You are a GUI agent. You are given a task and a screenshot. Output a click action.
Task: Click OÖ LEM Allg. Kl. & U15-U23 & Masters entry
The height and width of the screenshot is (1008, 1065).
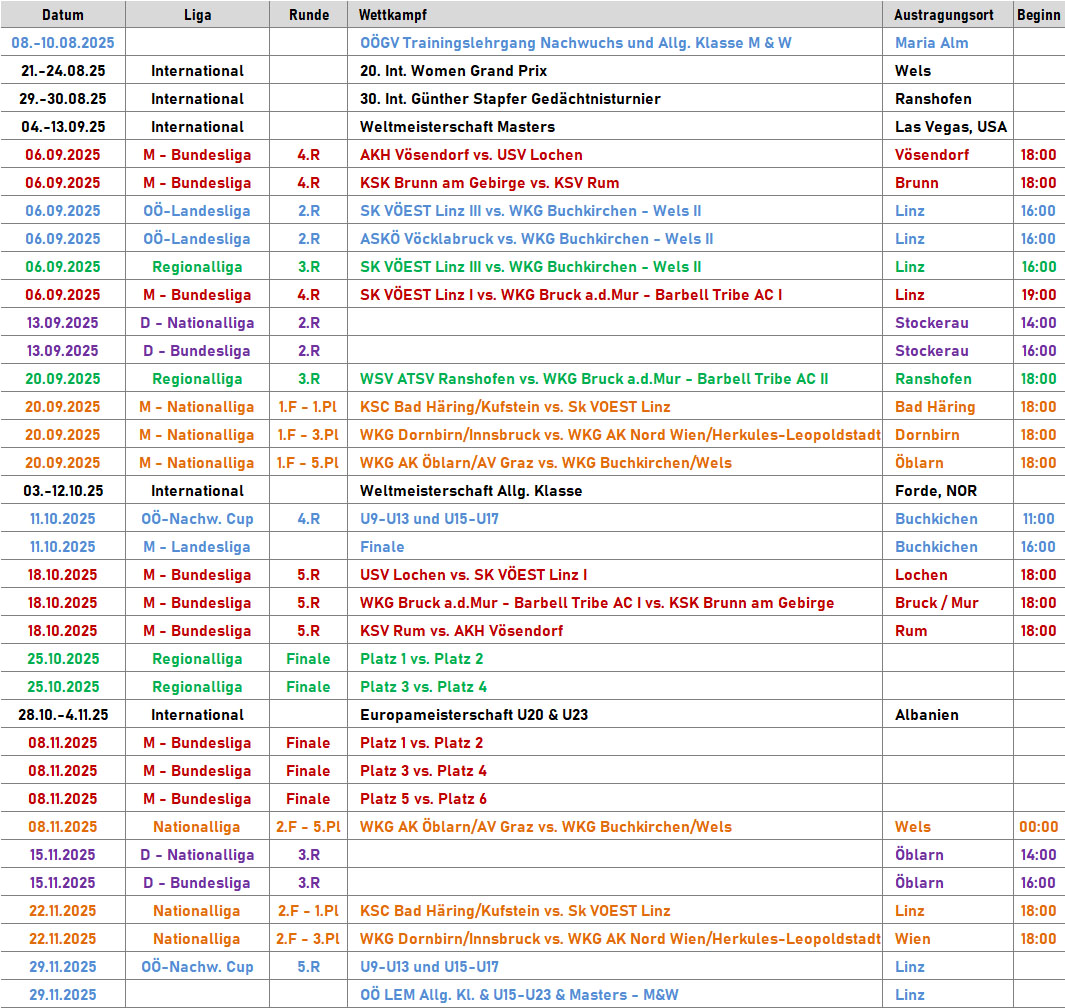(x=519, y=994)
